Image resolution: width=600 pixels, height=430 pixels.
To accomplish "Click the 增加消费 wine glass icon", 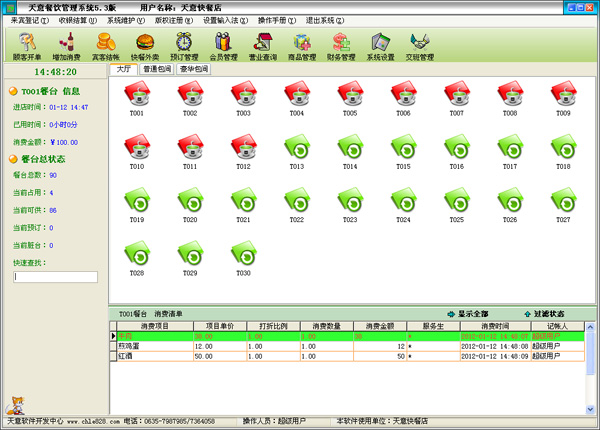I will [68, 45].
